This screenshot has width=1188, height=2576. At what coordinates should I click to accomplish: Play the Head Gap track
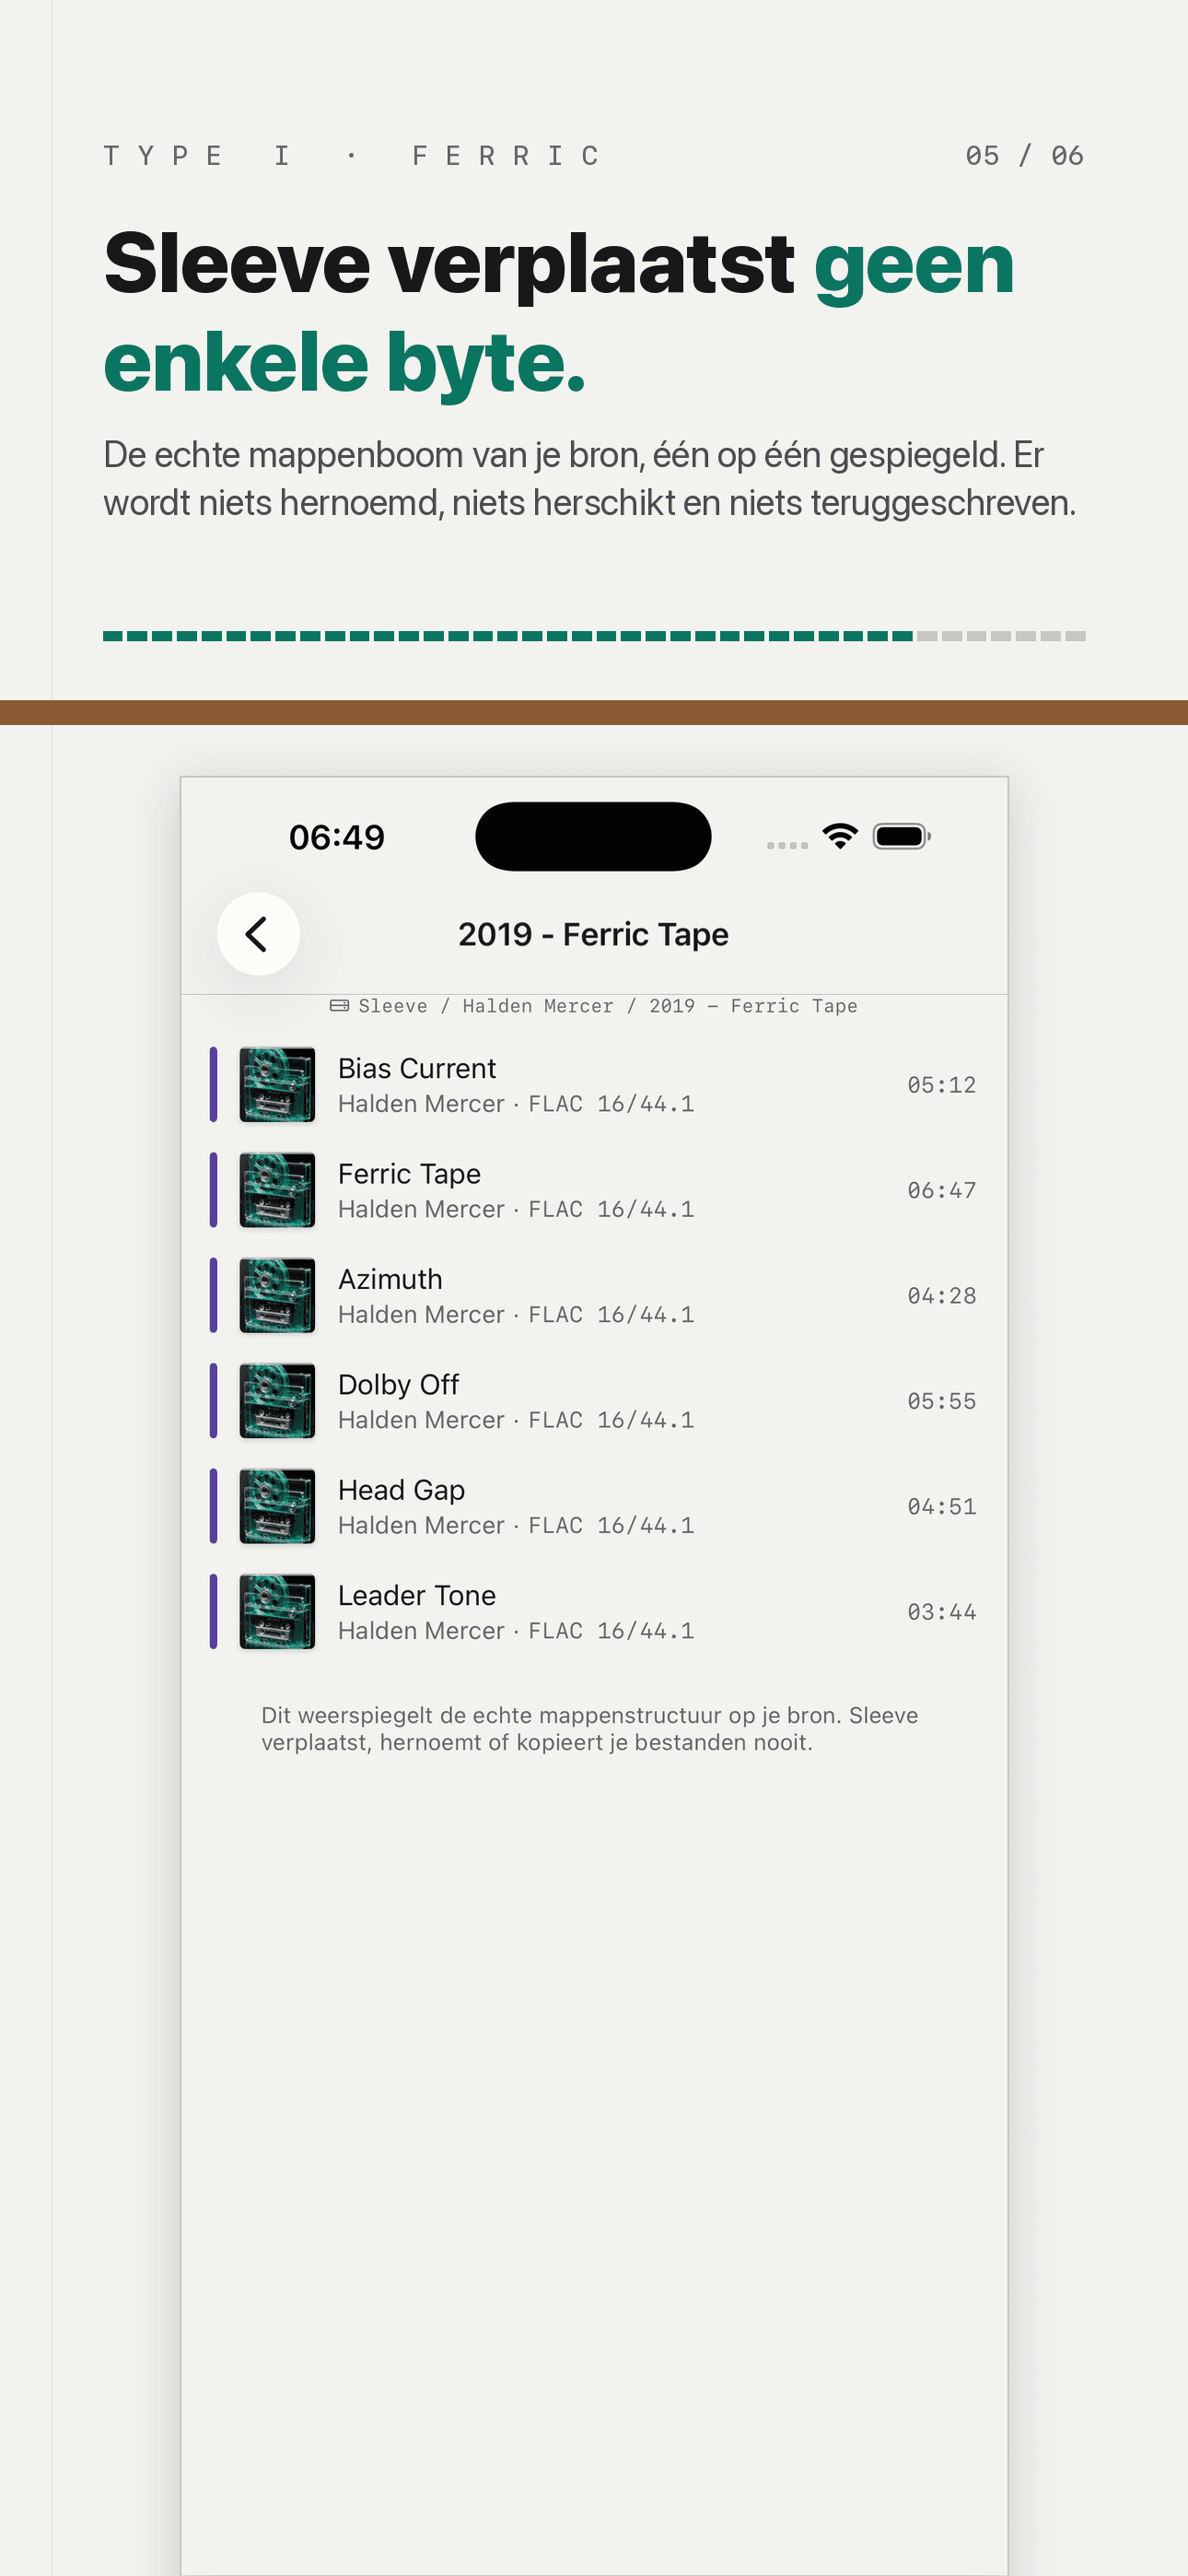pos(594,1506)
